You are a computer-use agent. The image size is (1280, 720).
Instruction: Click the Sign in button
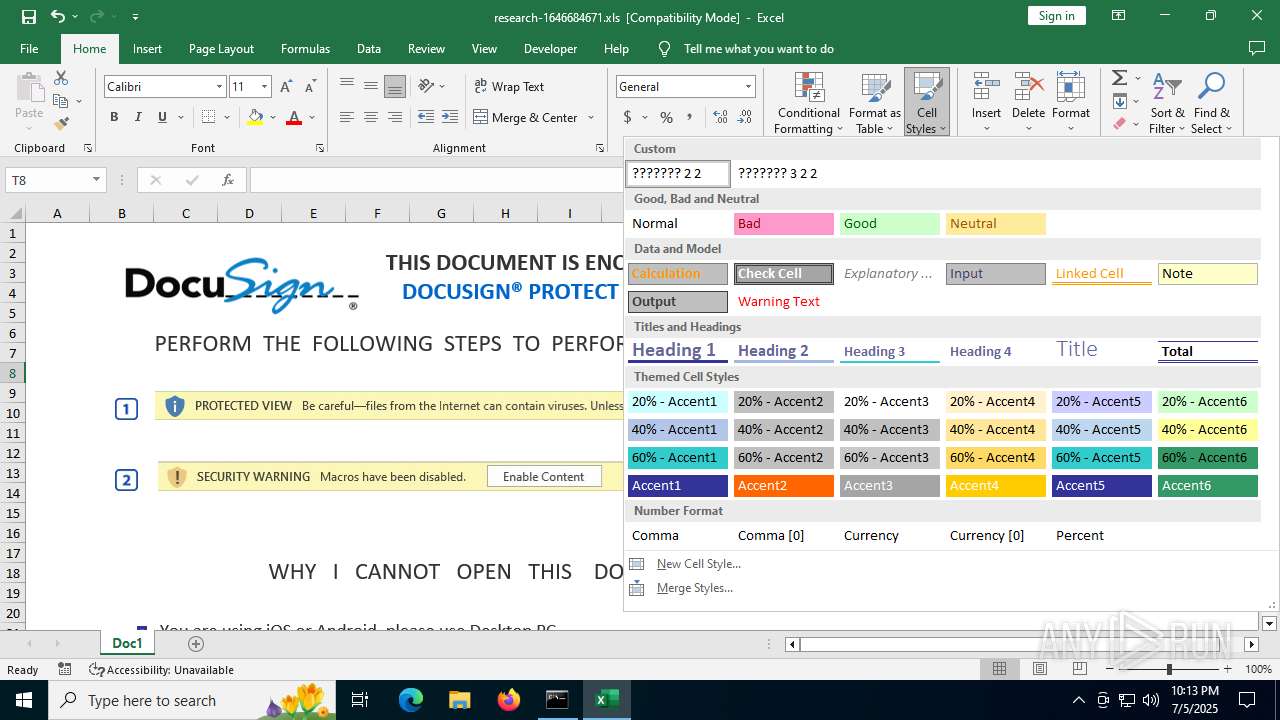pos(1056,16)
